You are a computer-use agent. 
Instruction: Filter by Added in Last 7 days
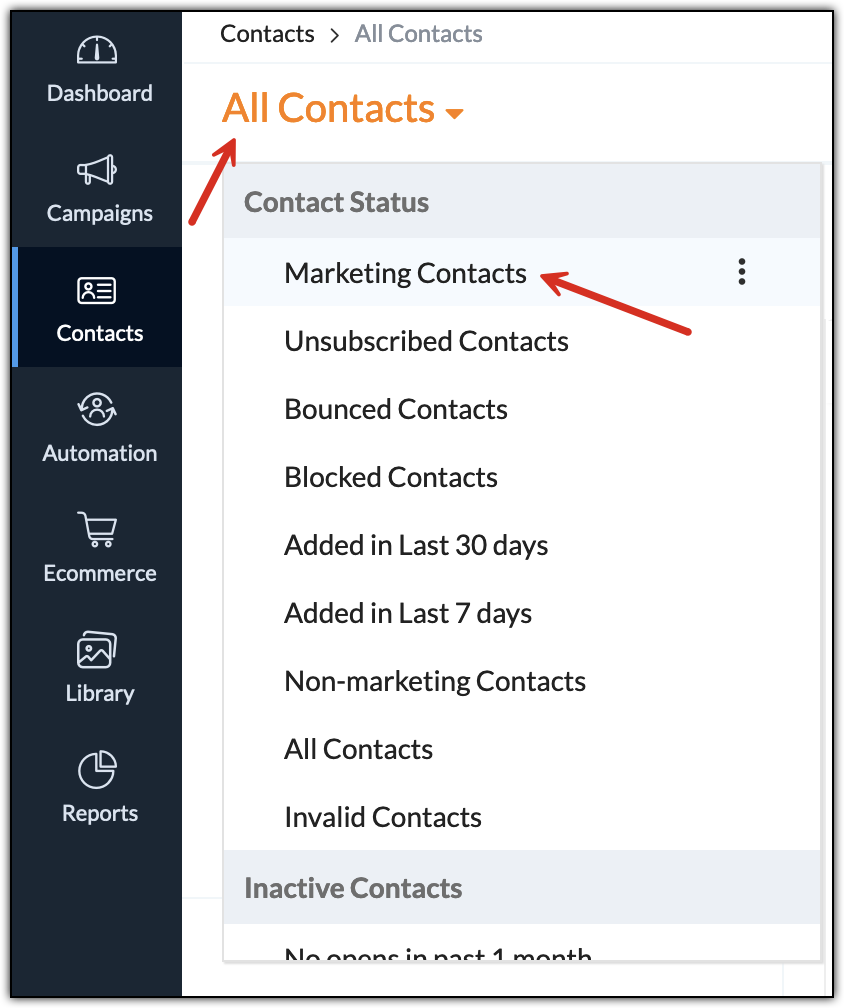click(408, 613)
